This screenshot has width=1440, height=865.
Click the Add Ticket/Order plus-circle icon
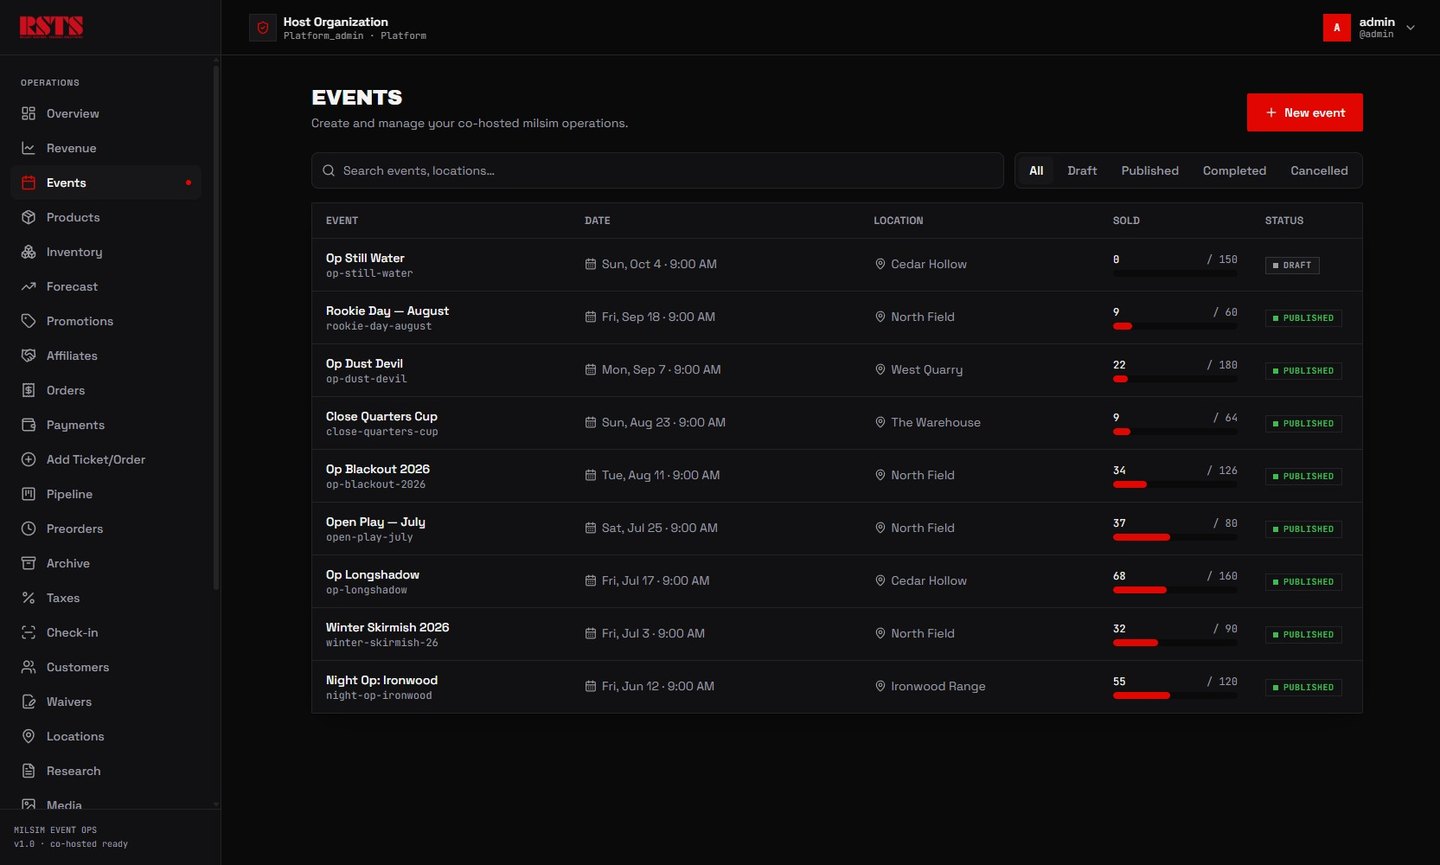28,460
